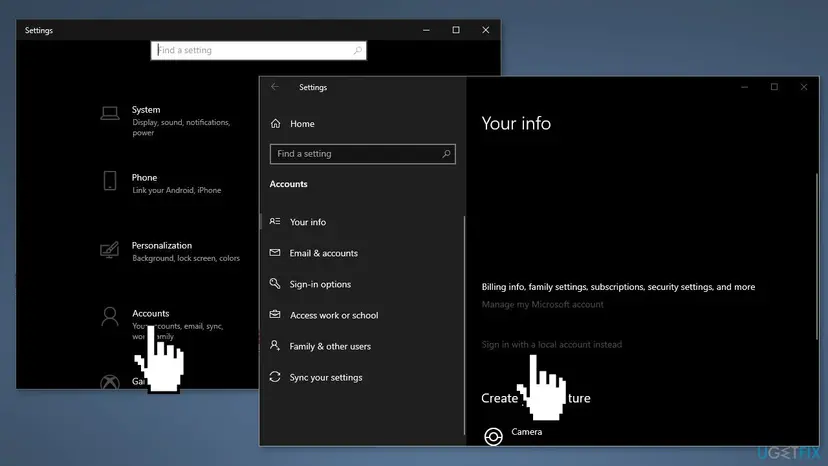Click the Your info sidebar icon
Screen dimensions: 828x466
coord(275,221)
